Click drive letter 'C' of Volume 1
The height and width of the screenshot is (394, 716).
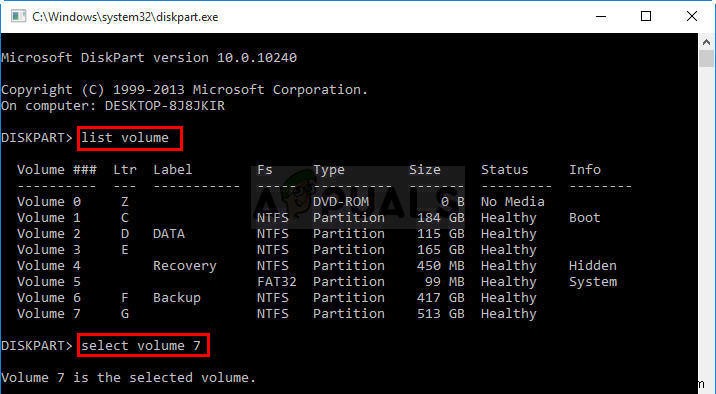(125, 218)
